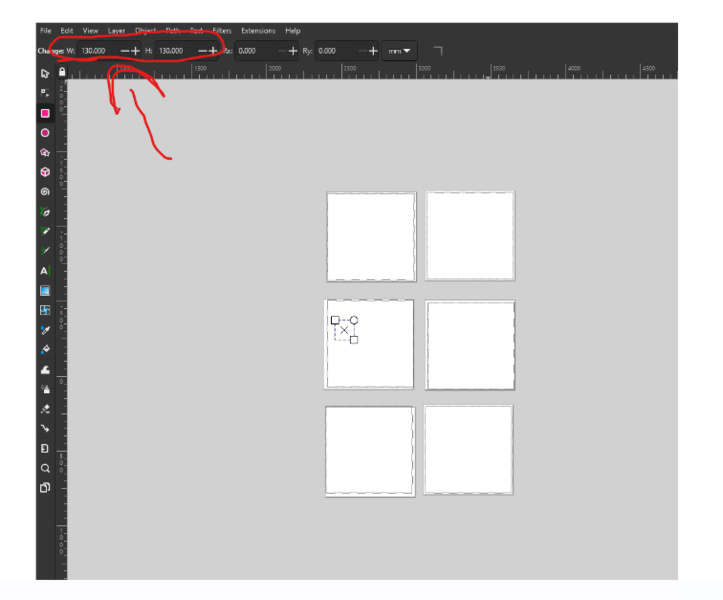Select the Calligraphy tool

click(45, 251)
